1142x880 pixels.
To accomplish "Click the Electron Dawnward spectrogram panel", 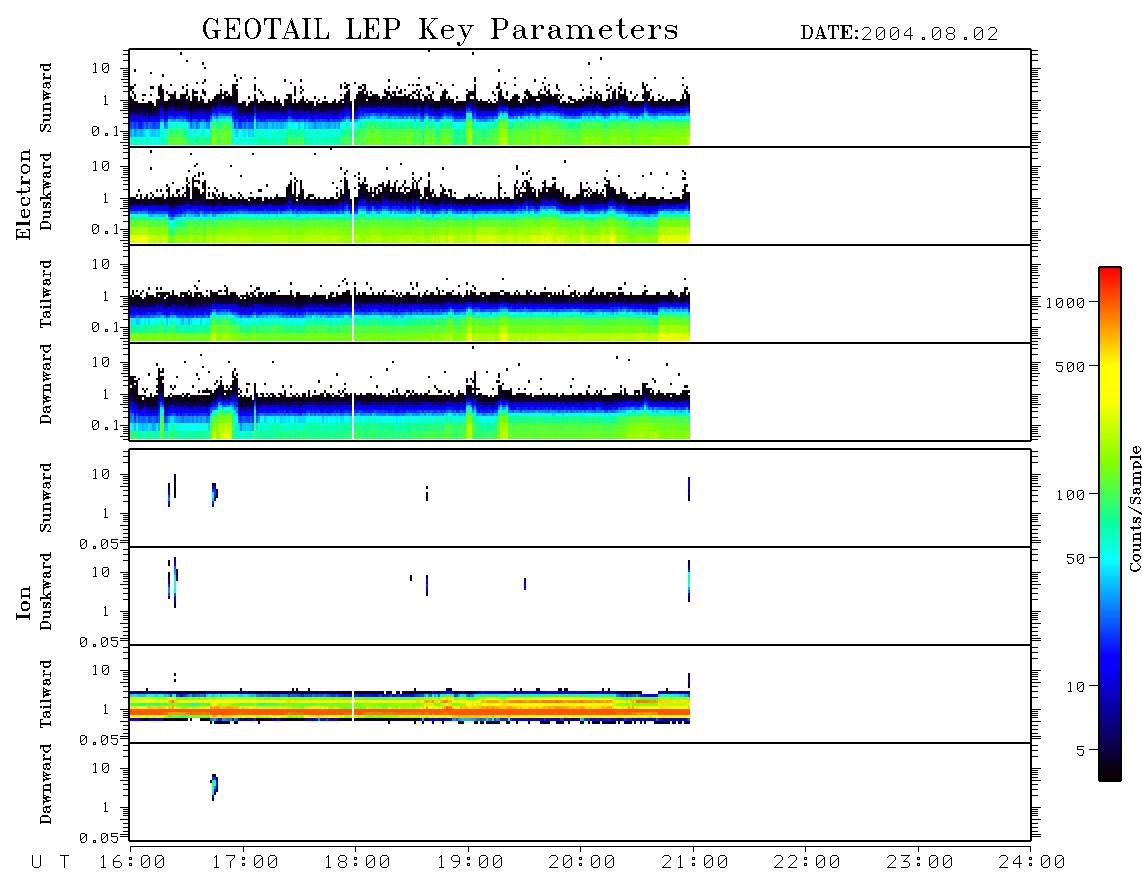I will pyautogui.click(x=580, y=391).
